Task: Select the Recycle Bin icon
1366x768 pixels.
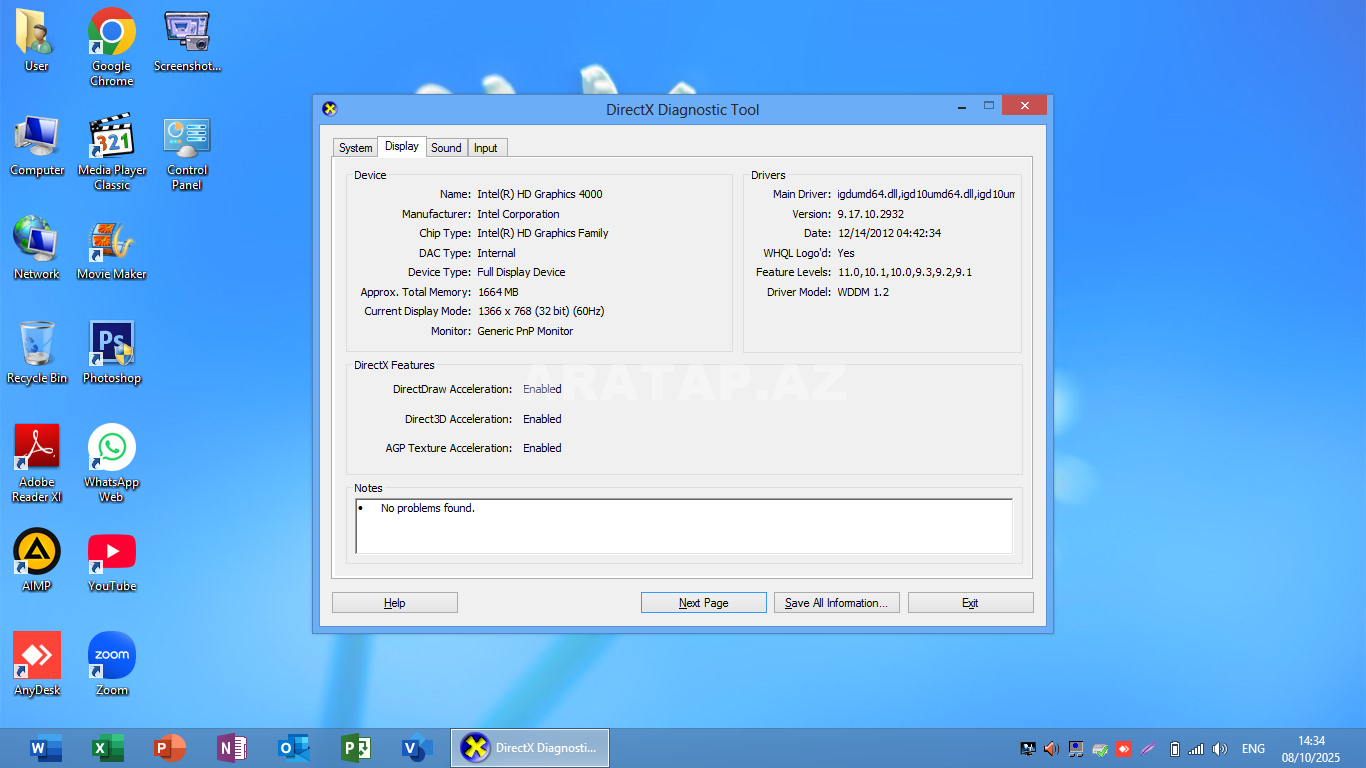Action: tap(37, 351)
